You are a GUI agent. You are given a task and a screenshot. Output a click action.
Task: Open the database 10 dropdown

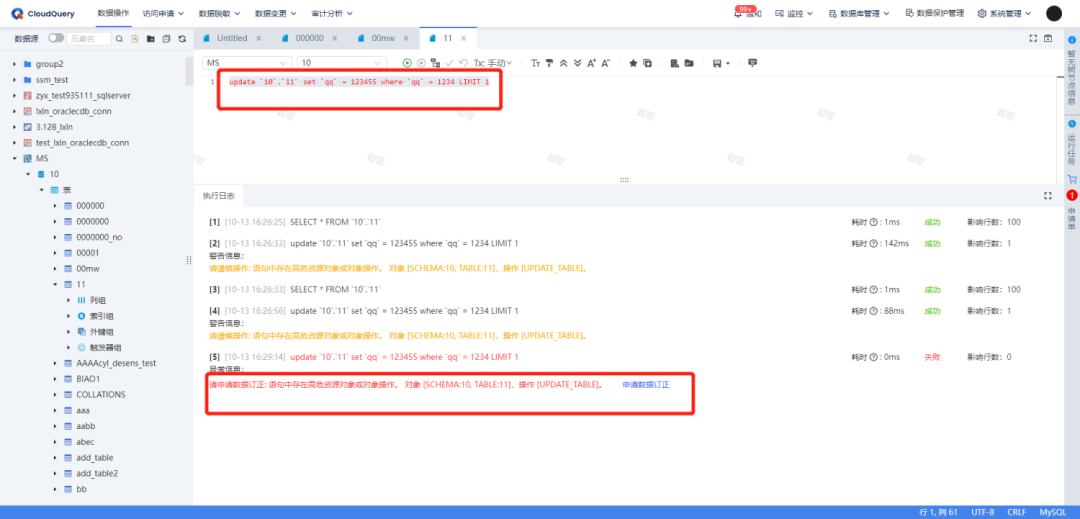click(x=342, y=63)
